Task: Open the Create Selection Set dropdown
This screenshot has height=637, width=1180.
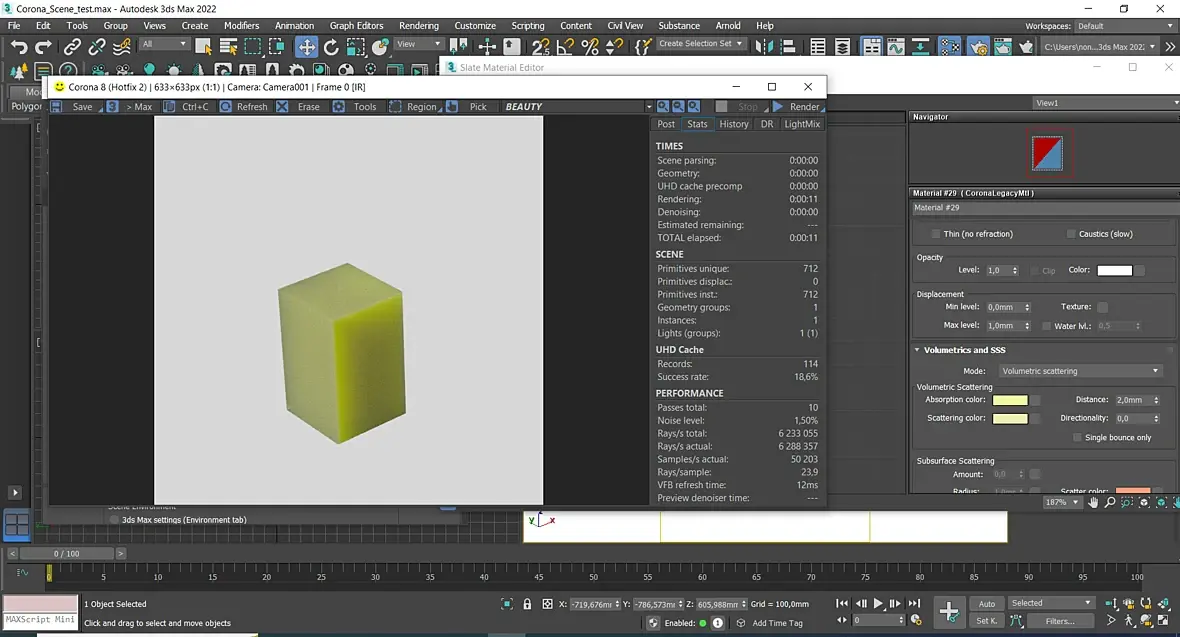Action: 701,44
